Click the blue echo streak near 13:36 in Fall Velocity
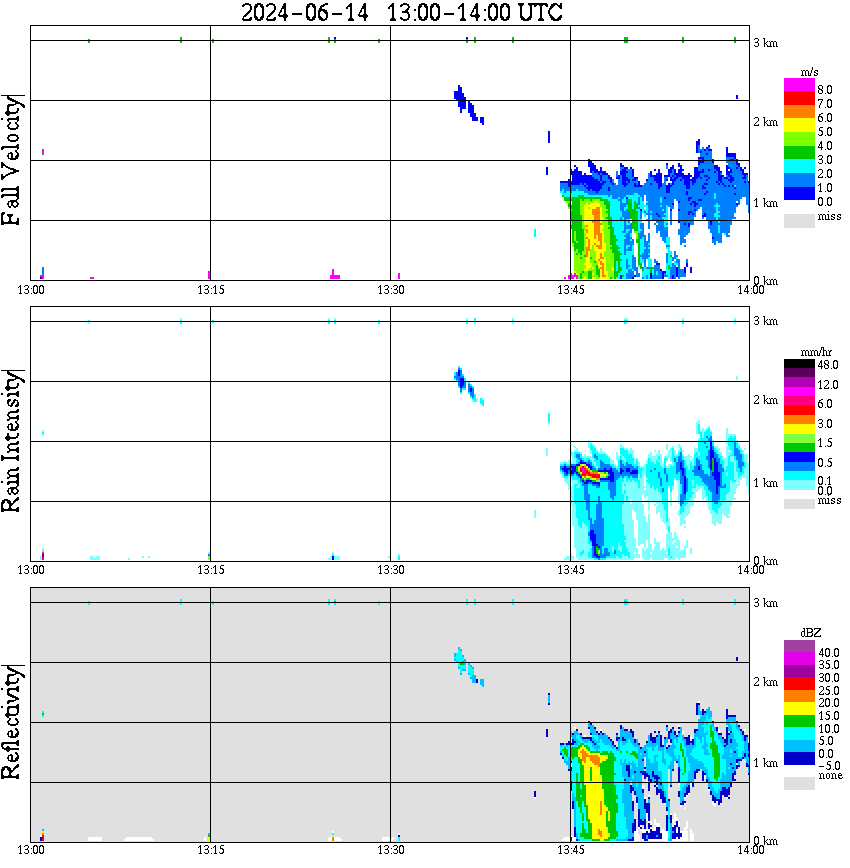The height and width of the screenshot is (868, 850). click(x=468, y=105)
